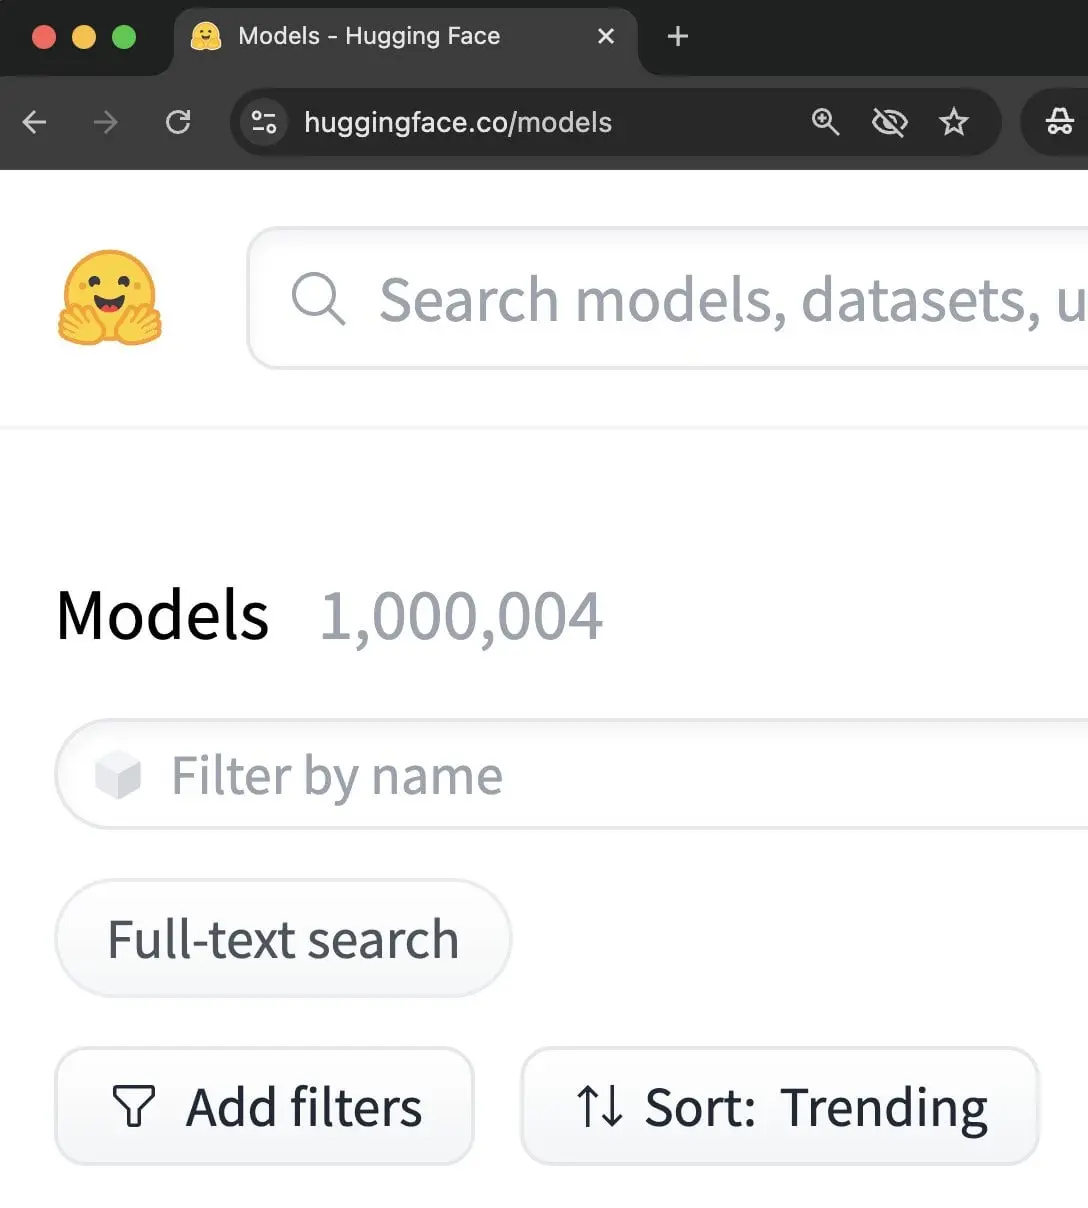
Task: Open the Sort: Trending dropdown
Action: pos(780,1106)
